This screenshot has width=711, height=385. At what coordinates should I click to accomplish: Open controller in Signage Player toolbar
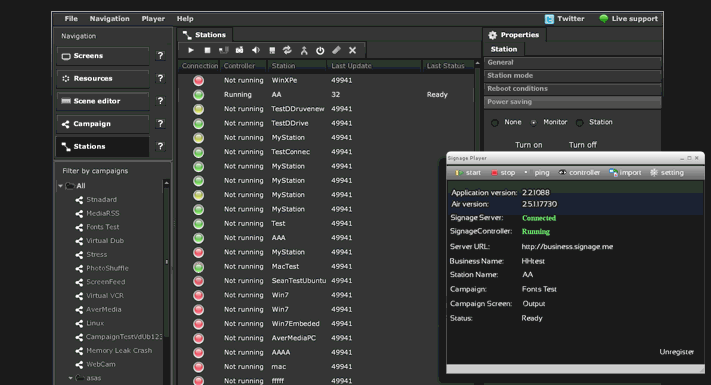[579, 173]
